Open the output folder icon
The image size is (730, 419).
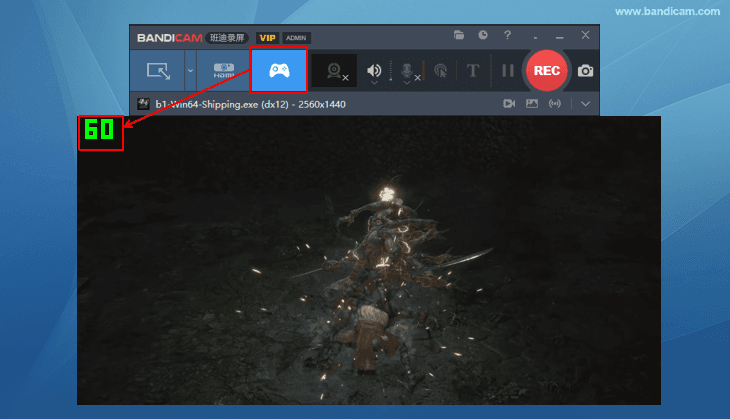pyautogui.click(x=459, y=35)
